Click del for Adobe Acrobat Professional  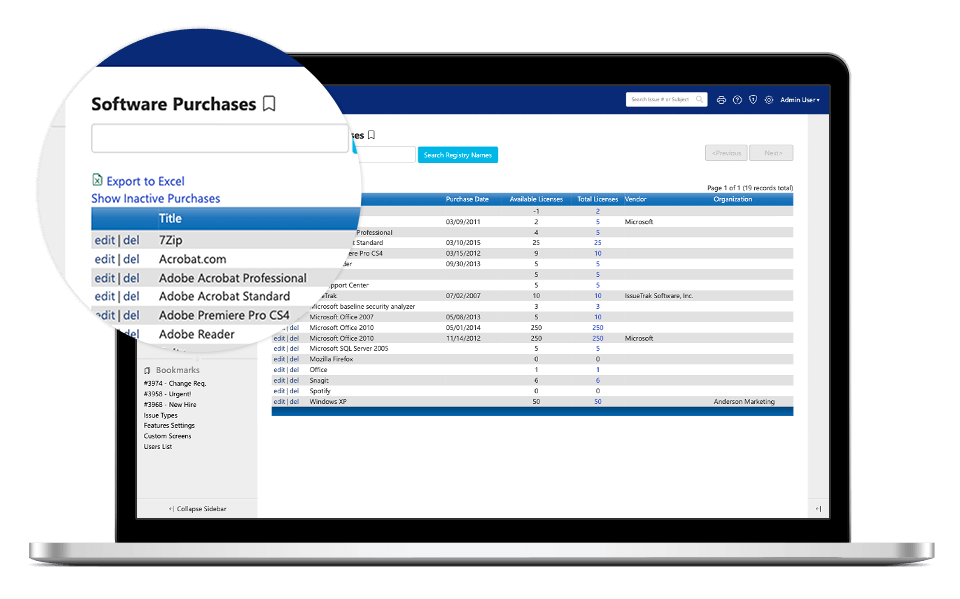(x=131, y=278)
